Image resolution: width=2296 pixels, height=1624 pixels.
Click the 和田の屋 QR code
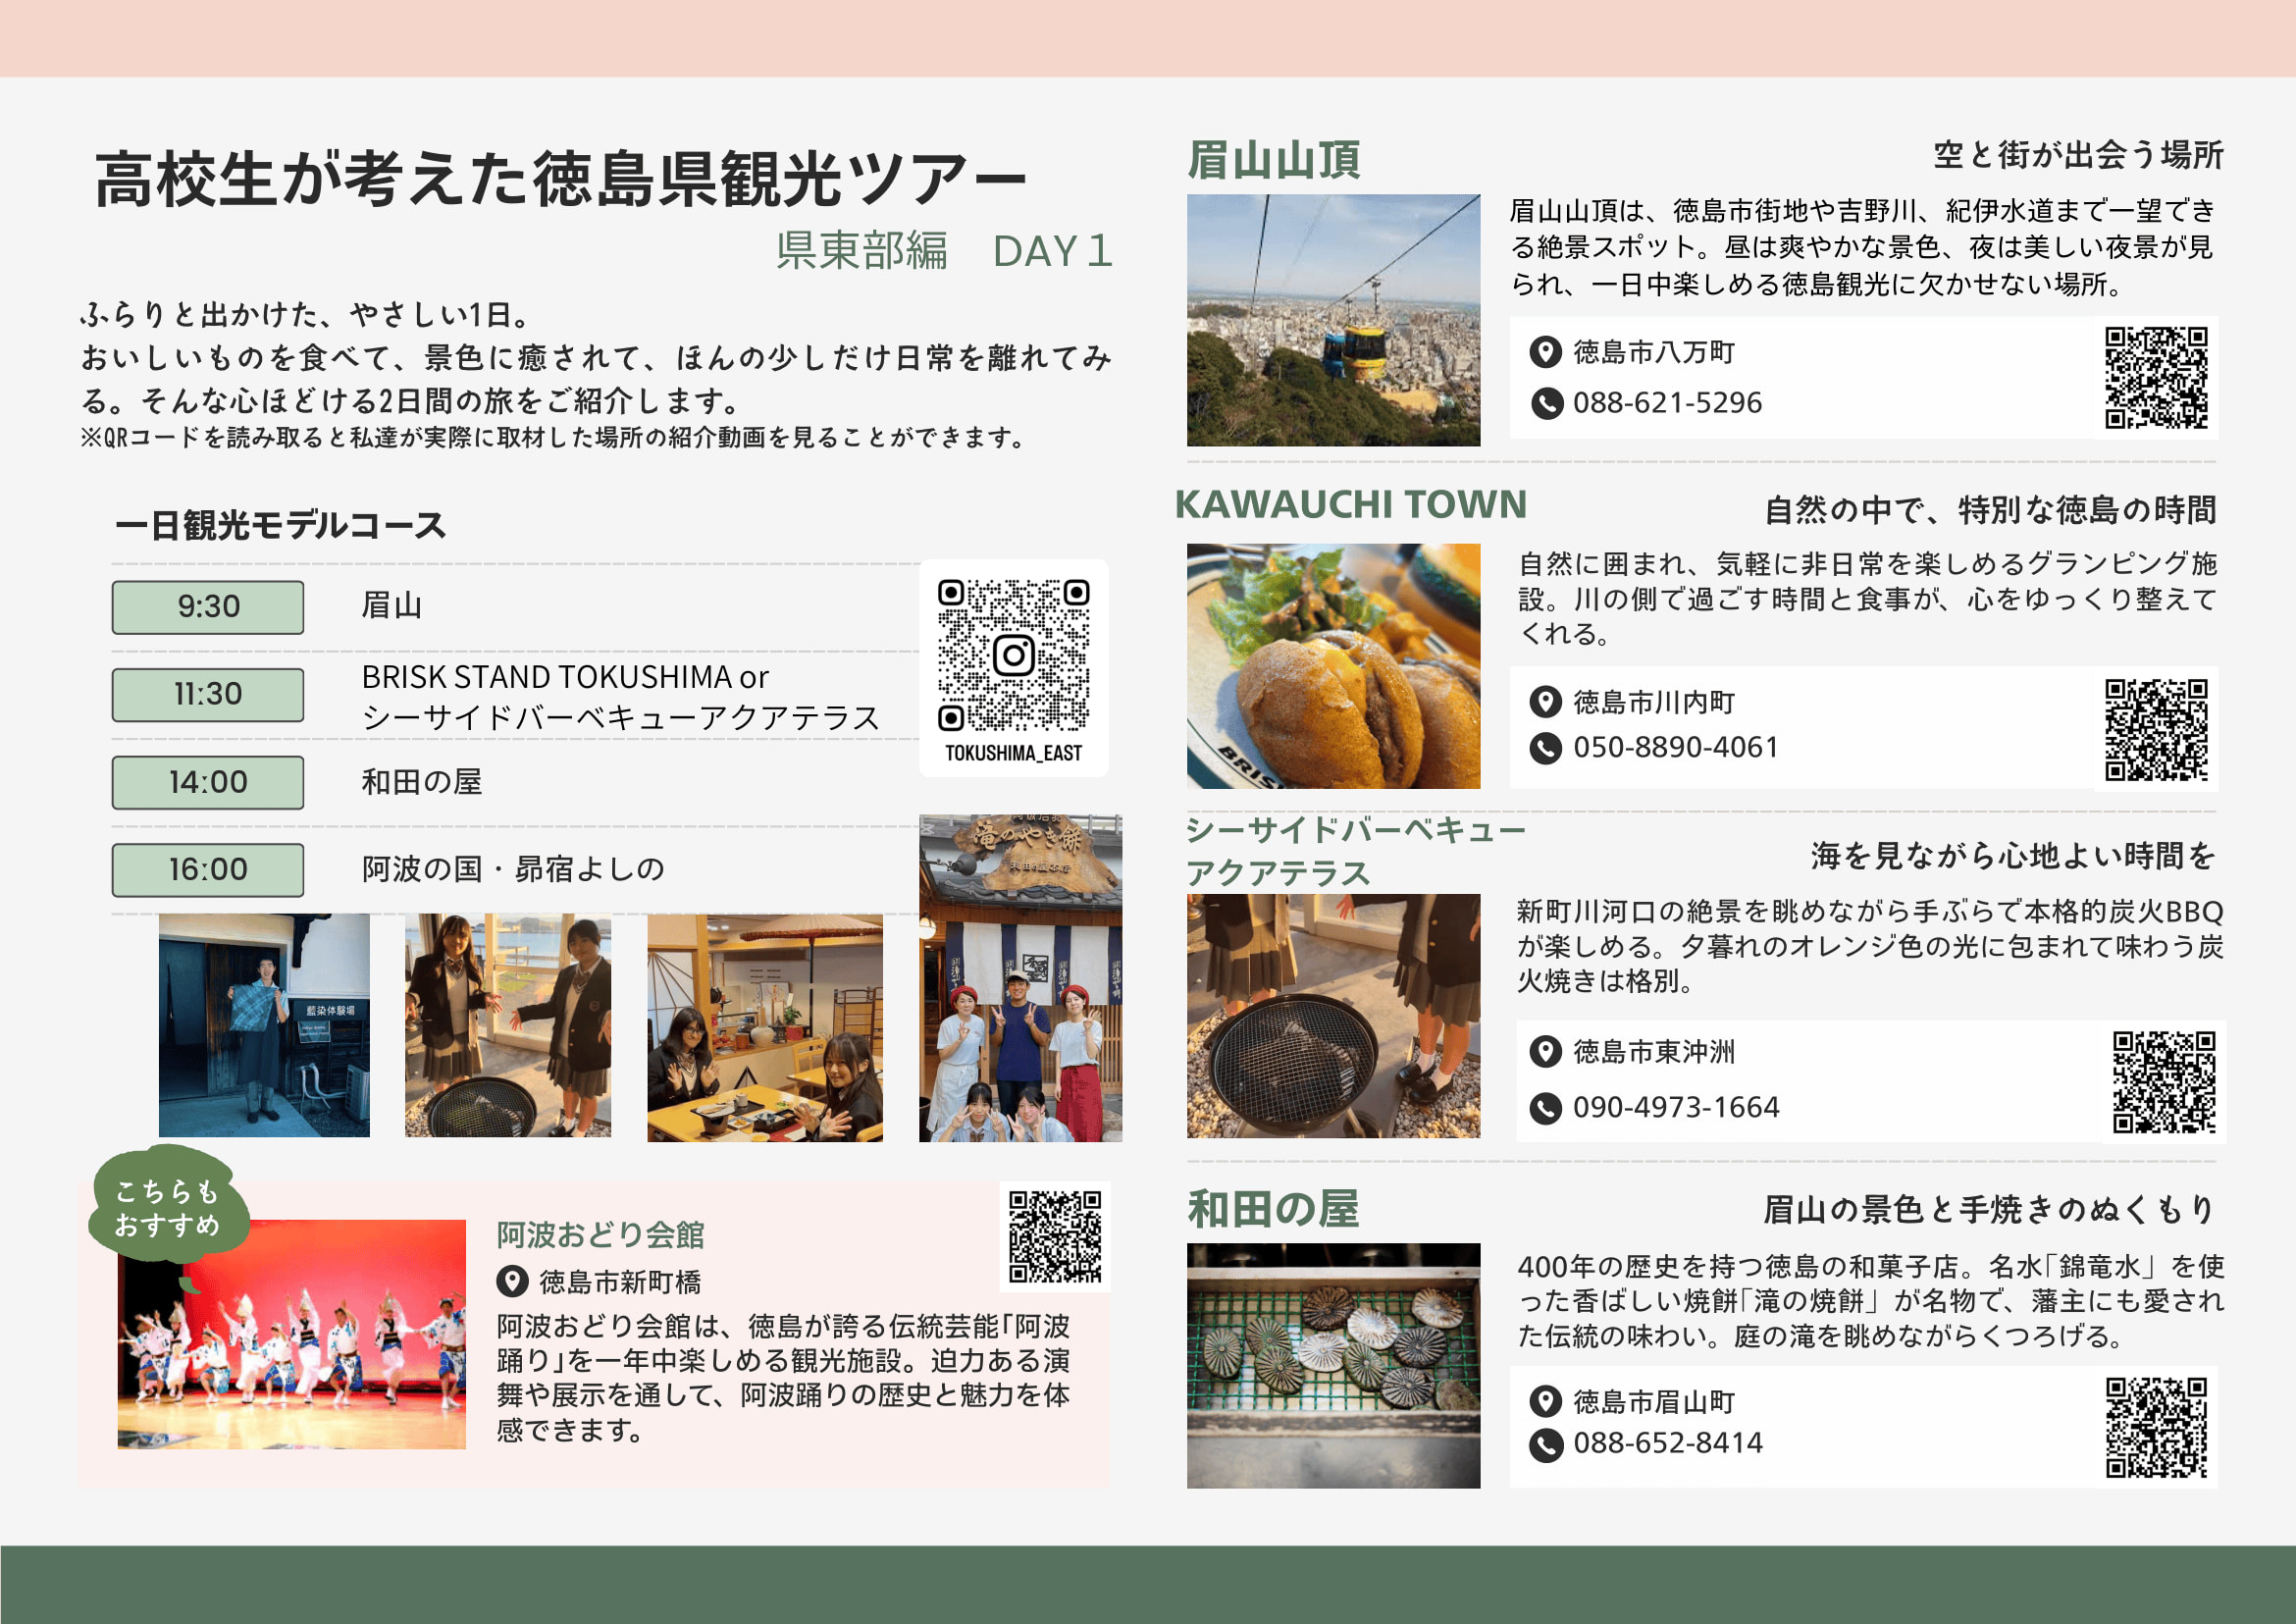[x=2155, y=1427]
